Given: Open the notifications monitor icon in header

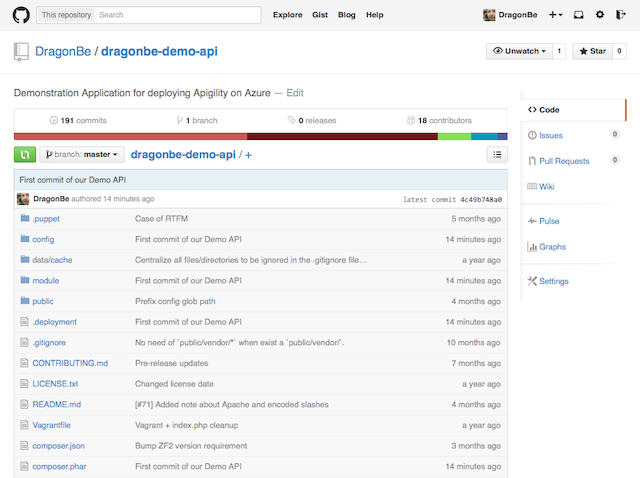Looking at the screenshot, I should click(578, 15).
